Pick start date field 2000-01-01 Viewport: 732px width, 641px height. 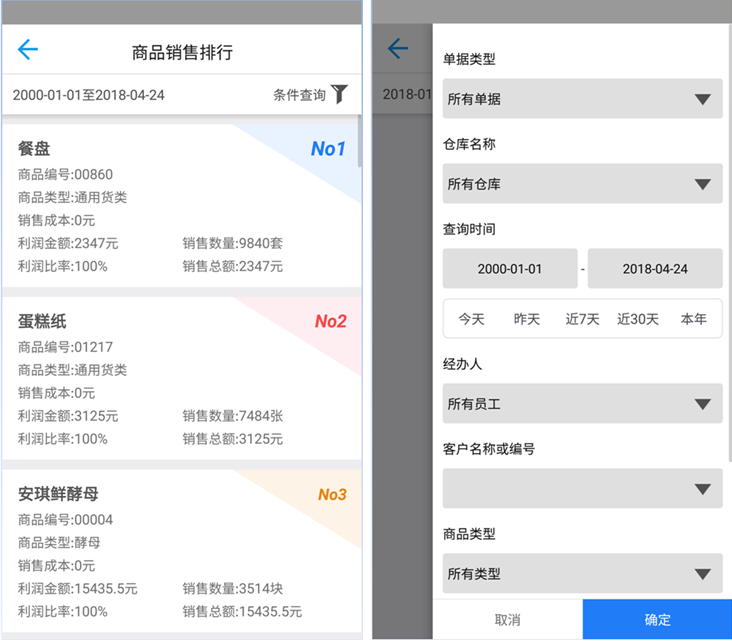tap(510, 269)
